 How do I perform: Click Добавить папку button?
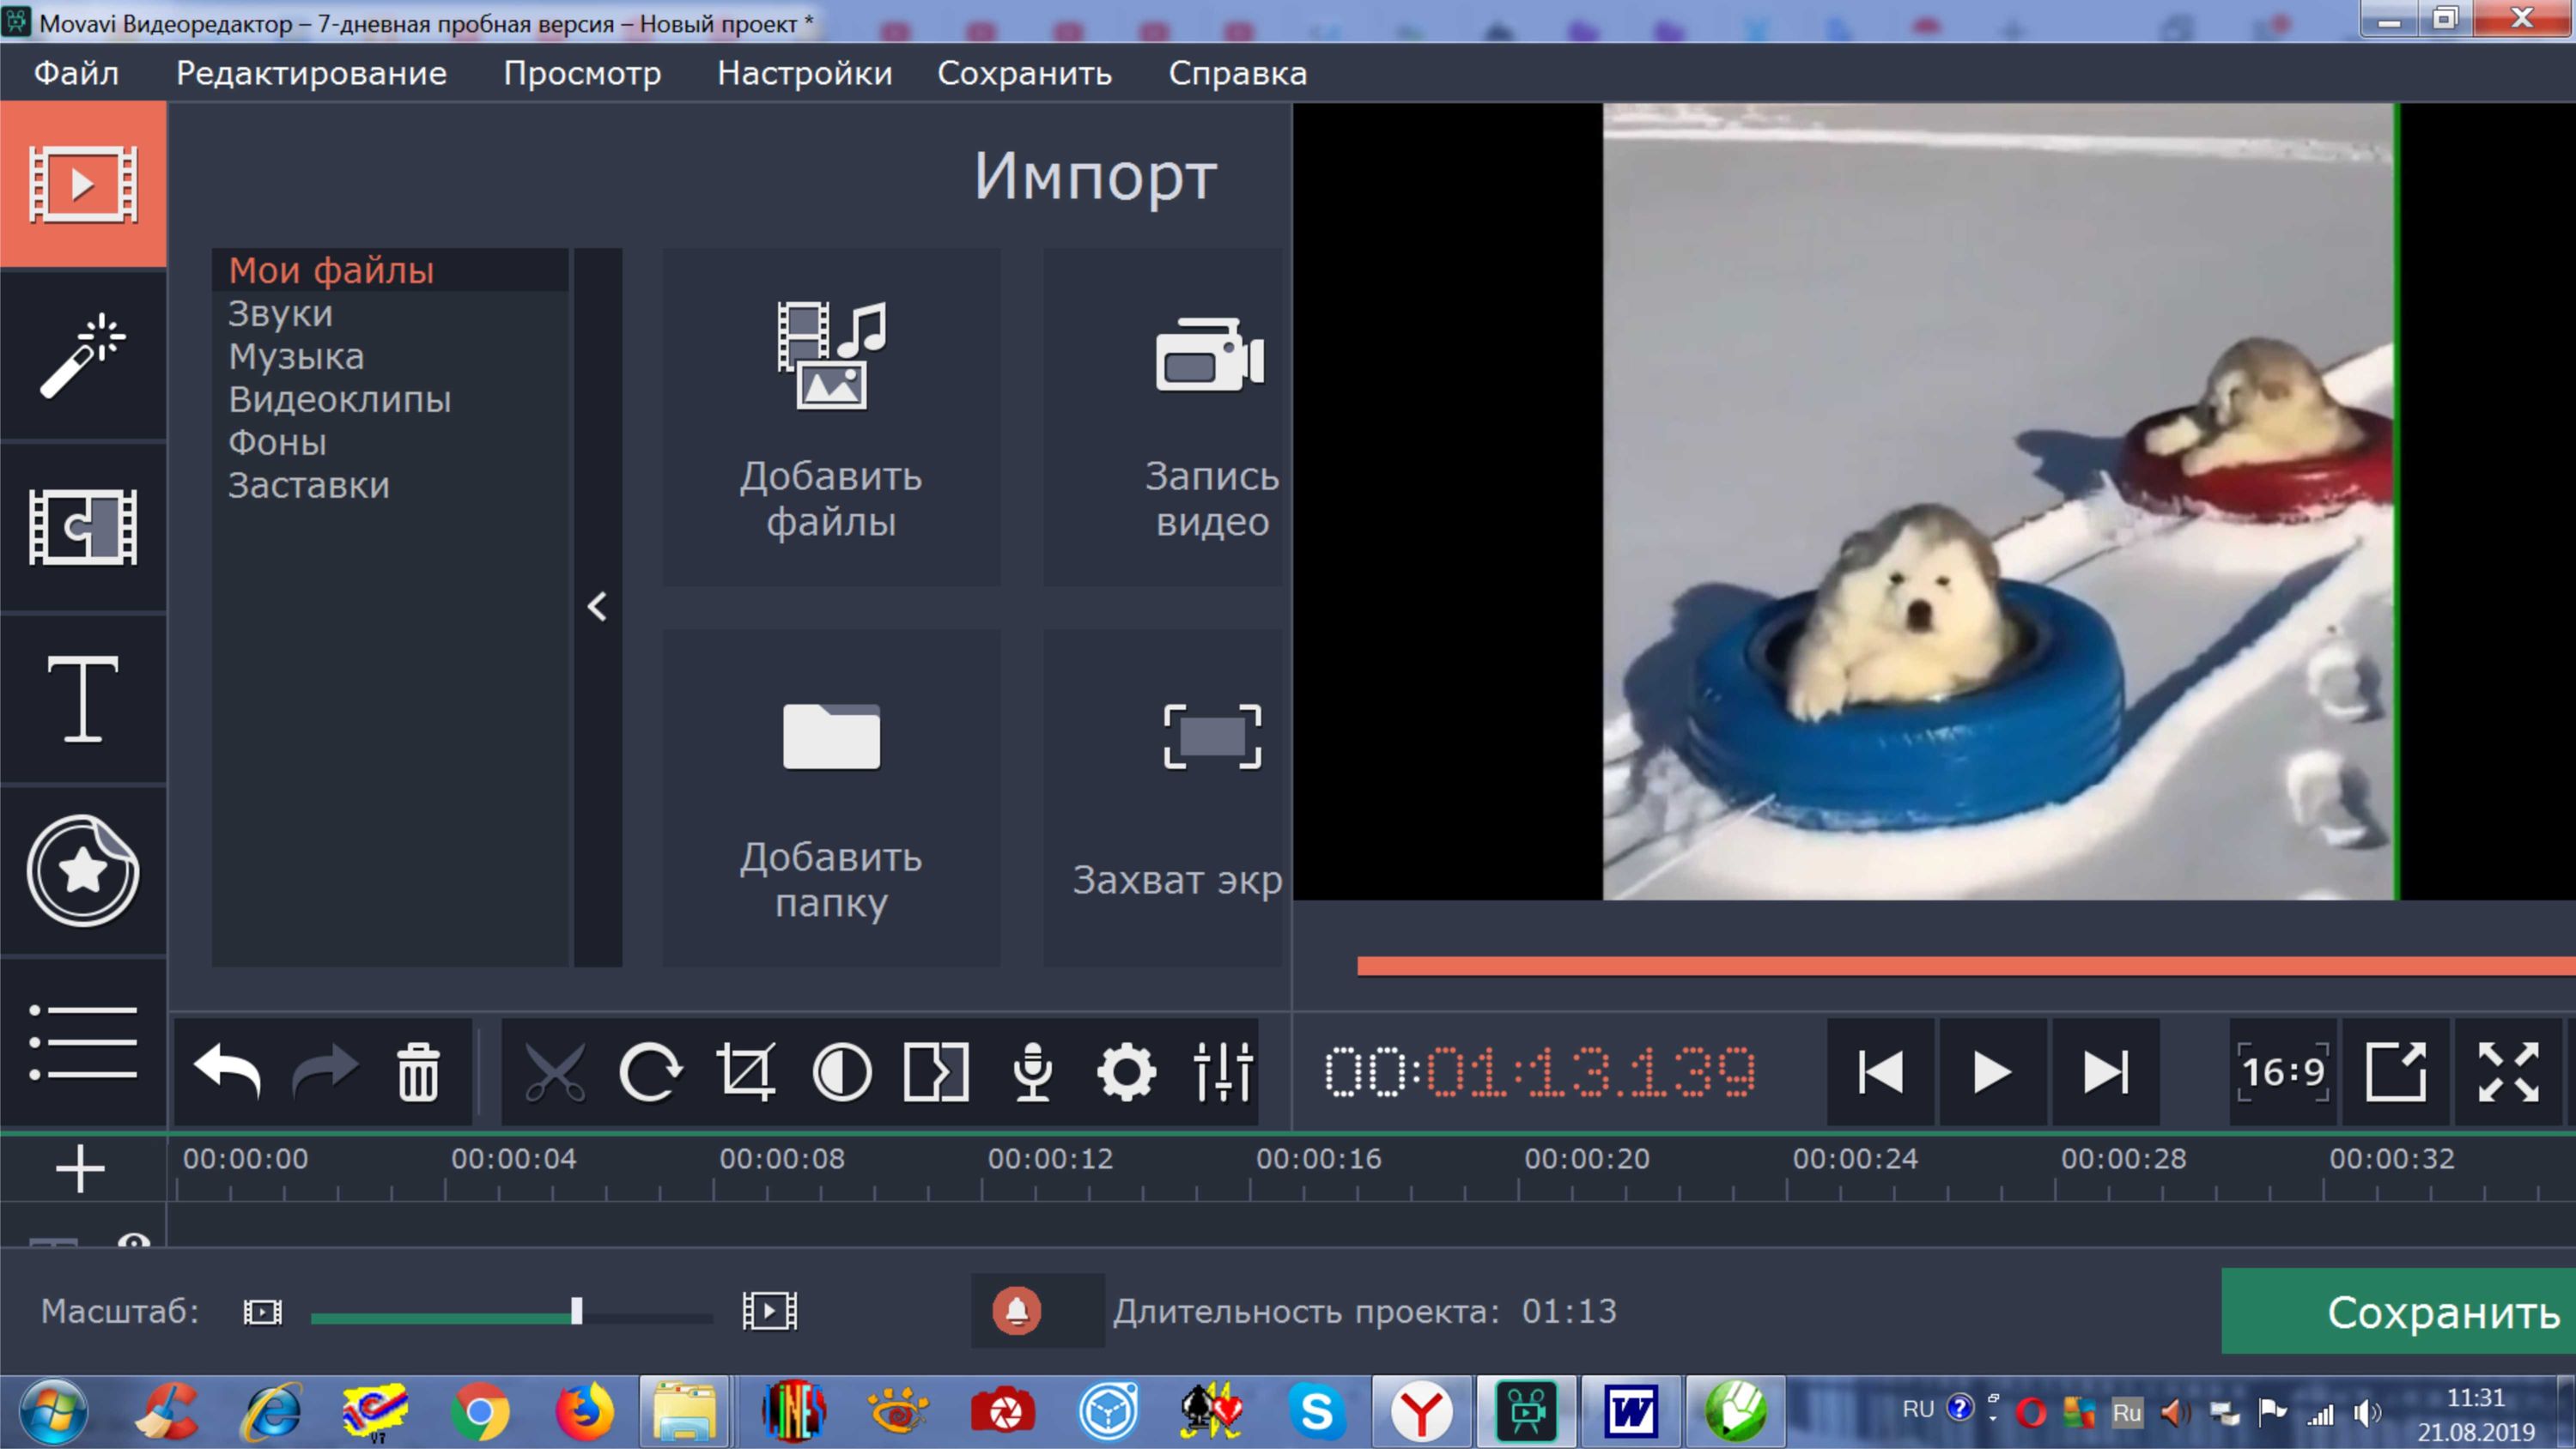point(831,797)
